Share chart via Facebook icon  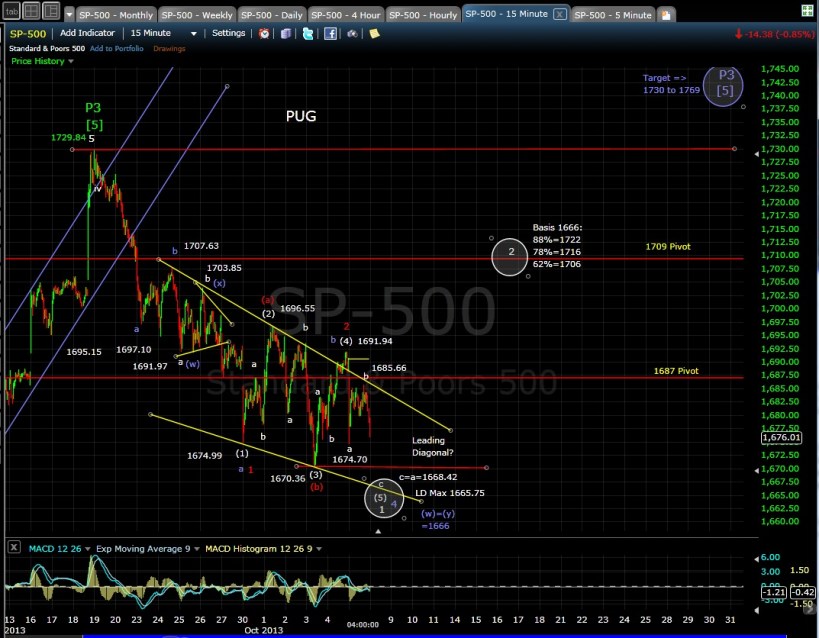(x=330, y=34)
